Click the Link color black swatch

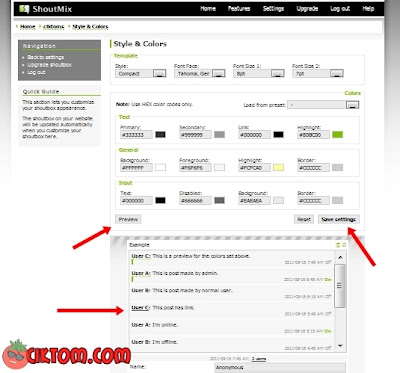point(278,135)
